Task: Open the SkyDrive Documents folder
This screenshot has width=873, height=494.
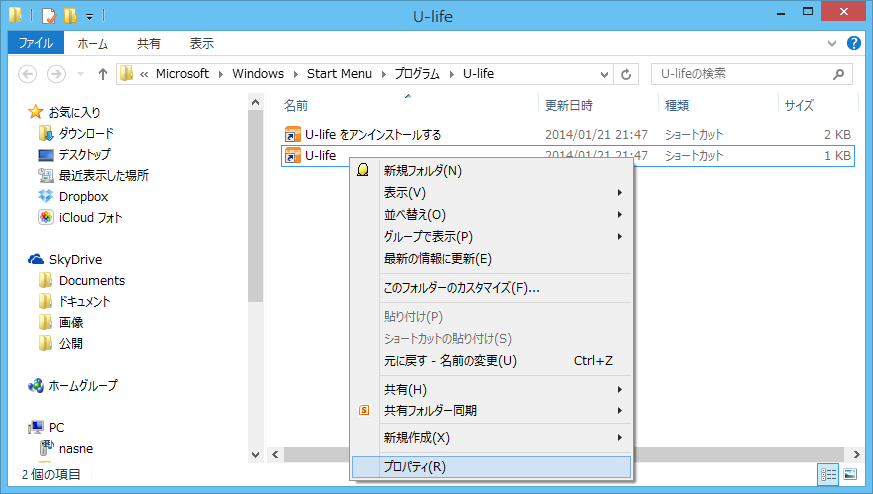Action: click(x=82, y=281)
